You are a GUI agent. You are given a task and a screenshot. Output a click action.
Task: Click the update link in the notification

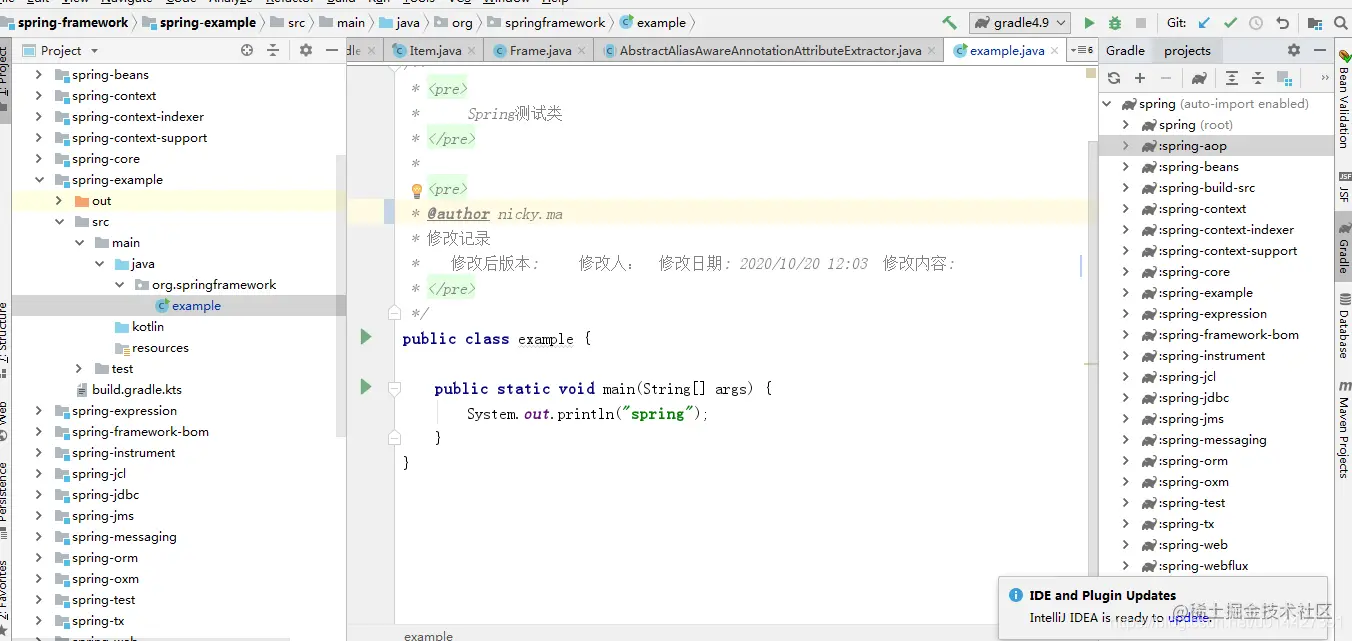(x=1189, y=618)
